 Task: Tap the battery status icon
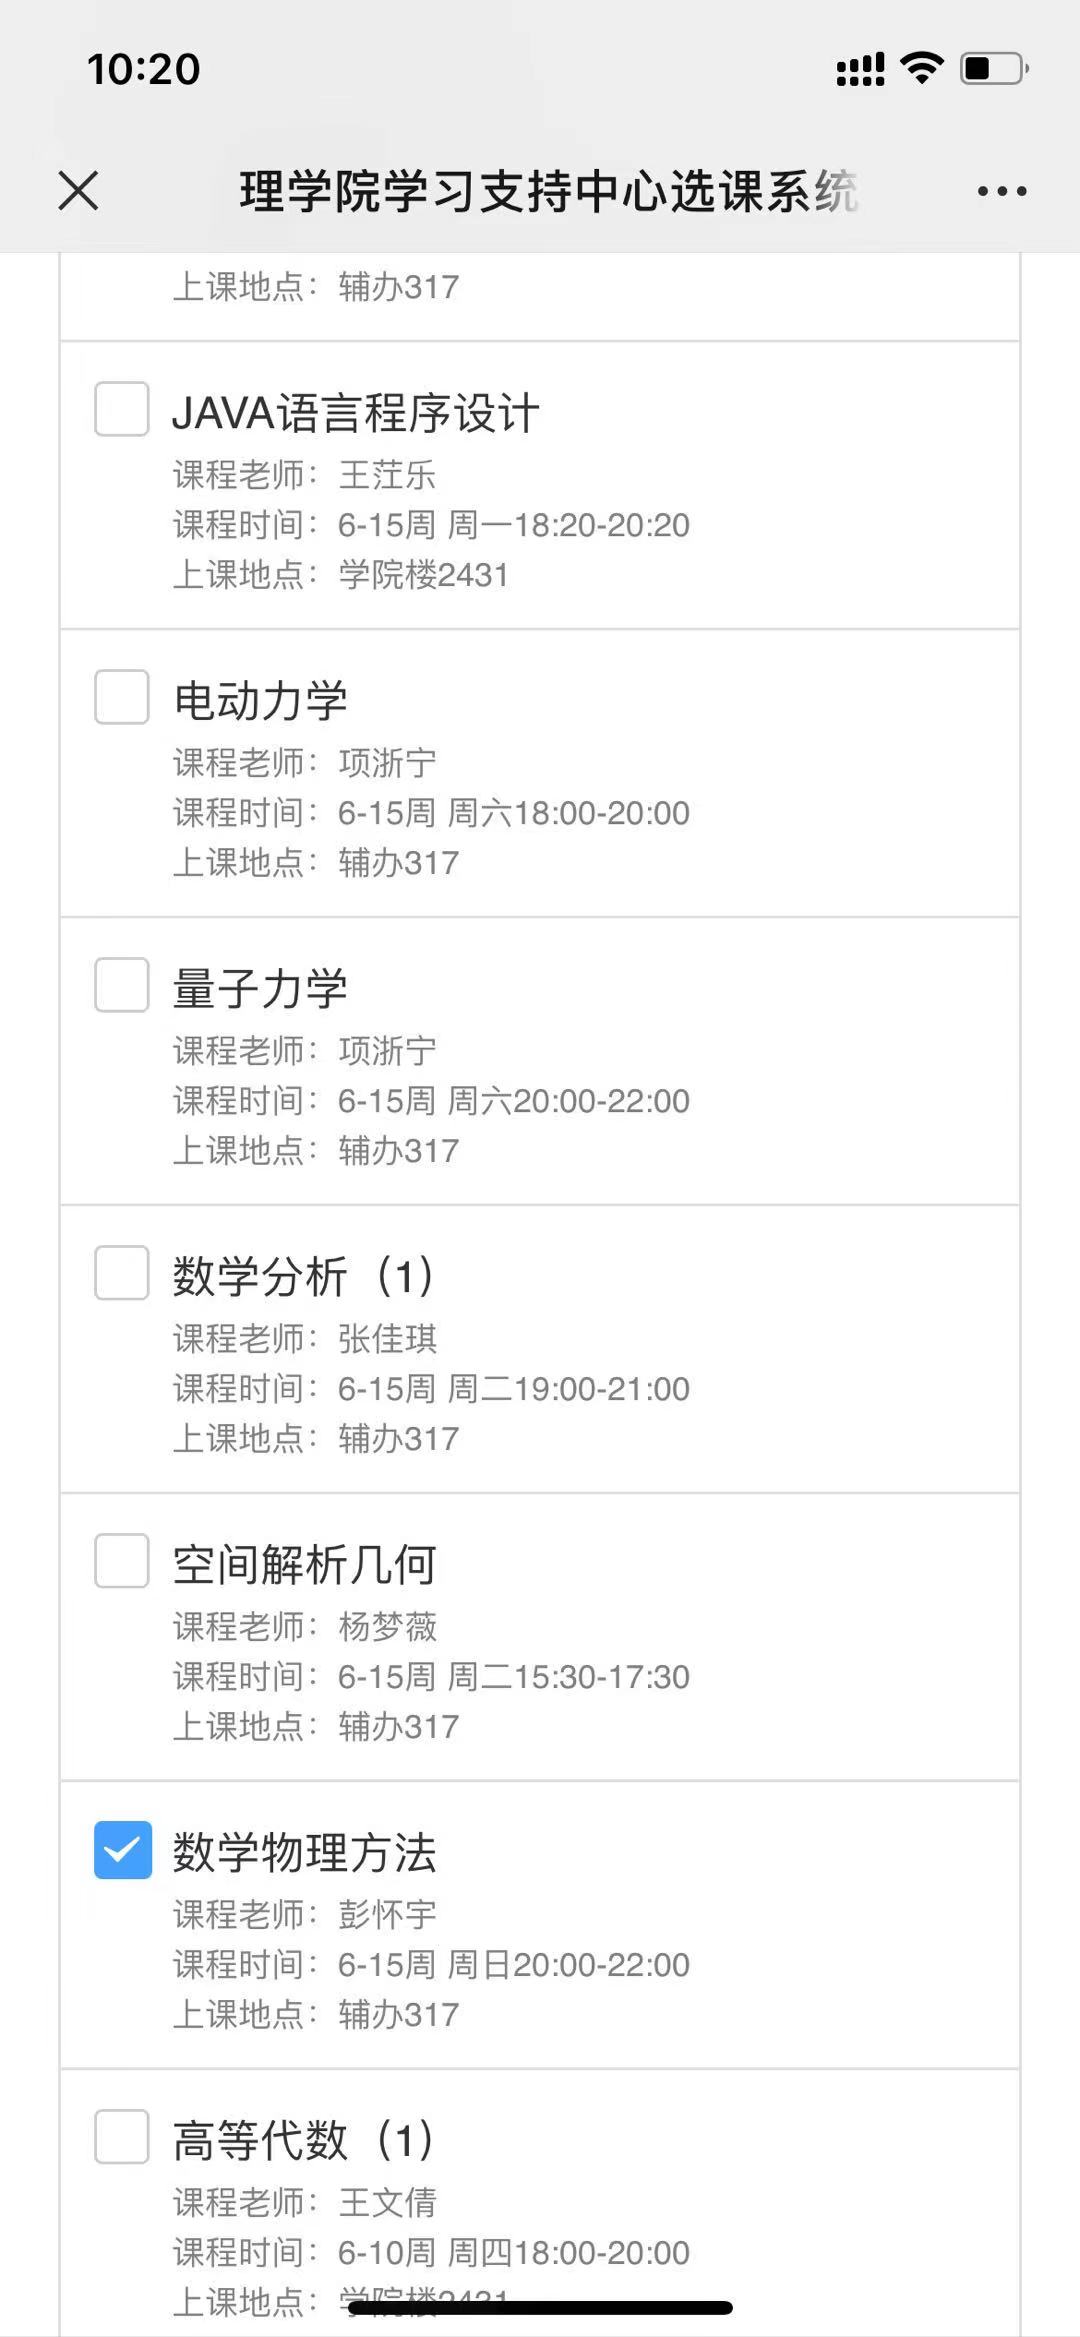click(x=993, y=68)
